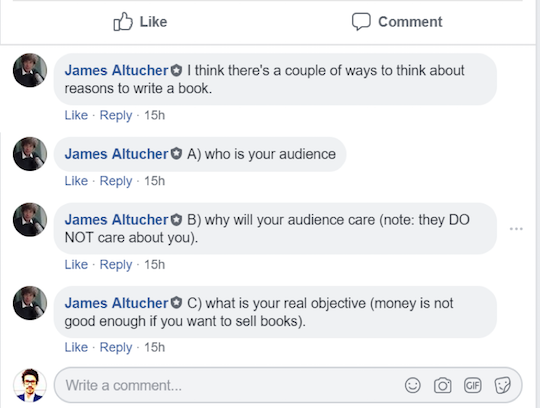Click your own profile avatar beside the comment box

pyautogui.click(x=30, y=385)
